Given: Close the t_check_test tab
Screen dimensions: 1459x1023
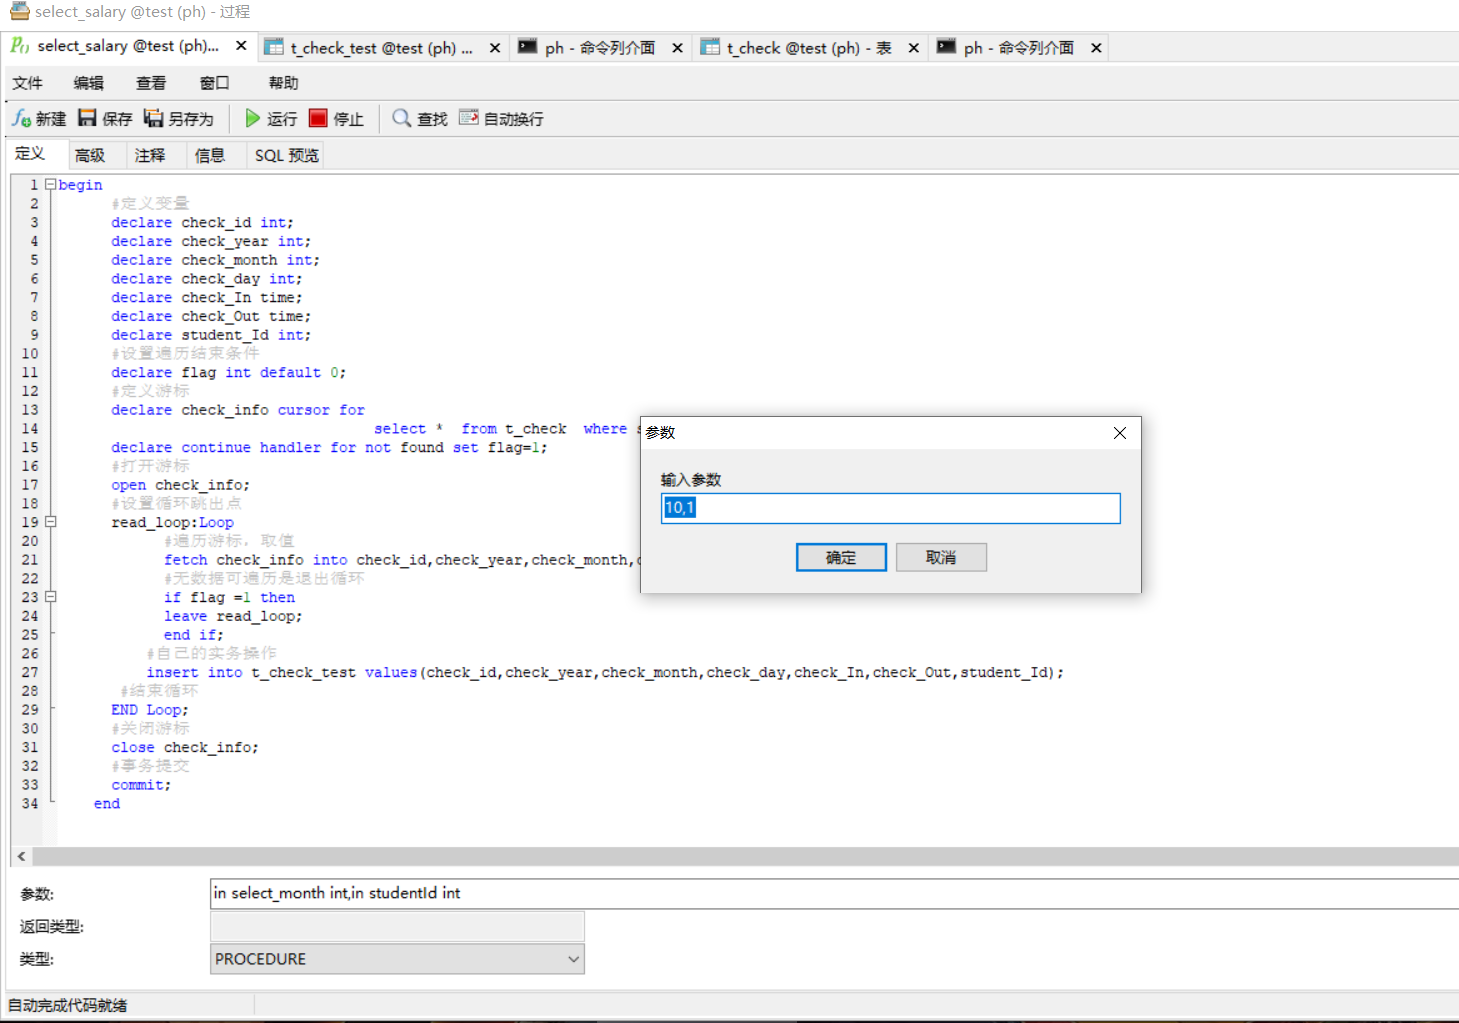Looking at the screenshot, I should click(495, 48).
